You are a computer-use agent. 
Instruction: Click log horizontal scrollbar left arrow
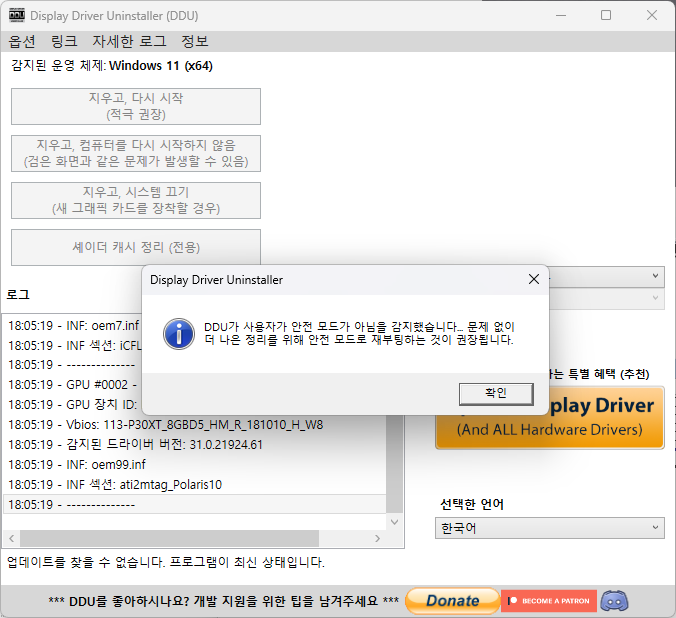point(12,538)
